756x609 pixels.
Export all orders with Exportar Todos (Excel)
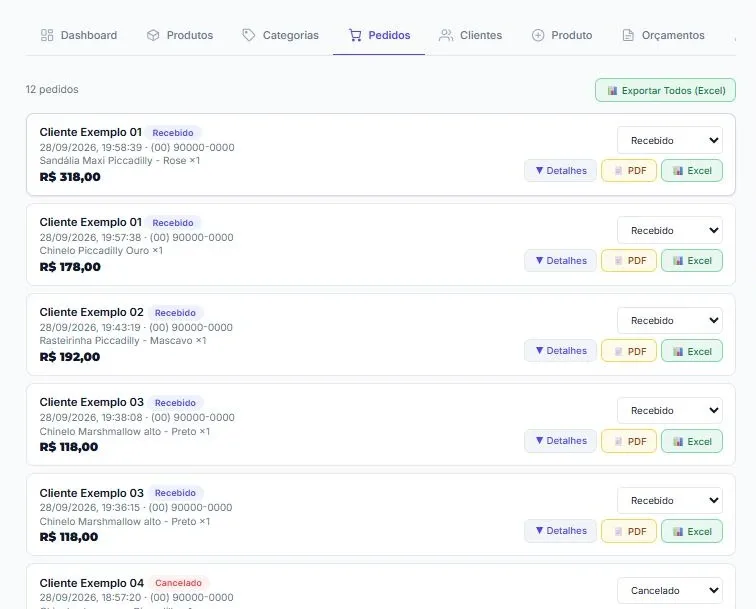665,90
